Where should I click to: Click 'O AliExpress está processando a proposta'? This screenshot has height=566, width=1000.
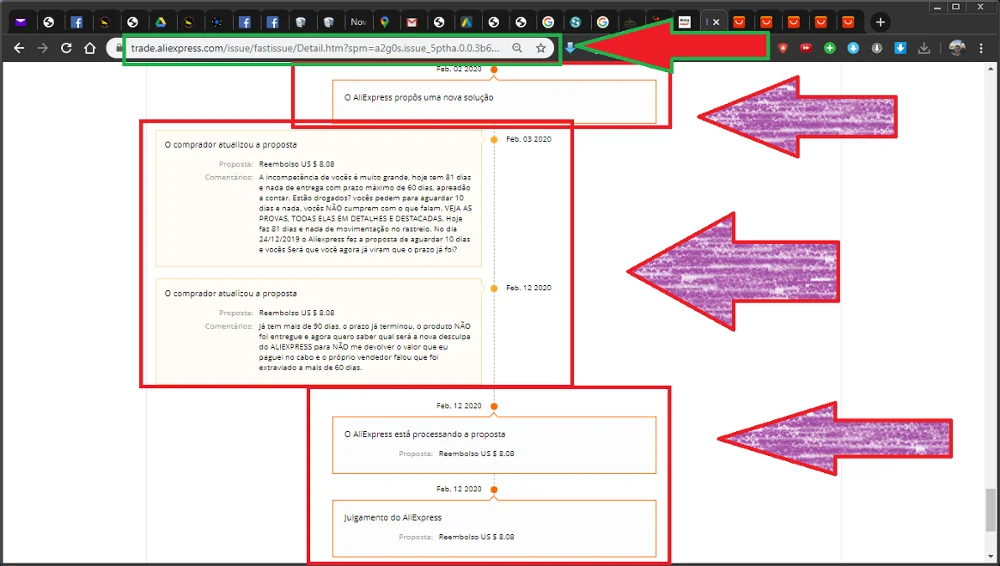tap(425, 434)
